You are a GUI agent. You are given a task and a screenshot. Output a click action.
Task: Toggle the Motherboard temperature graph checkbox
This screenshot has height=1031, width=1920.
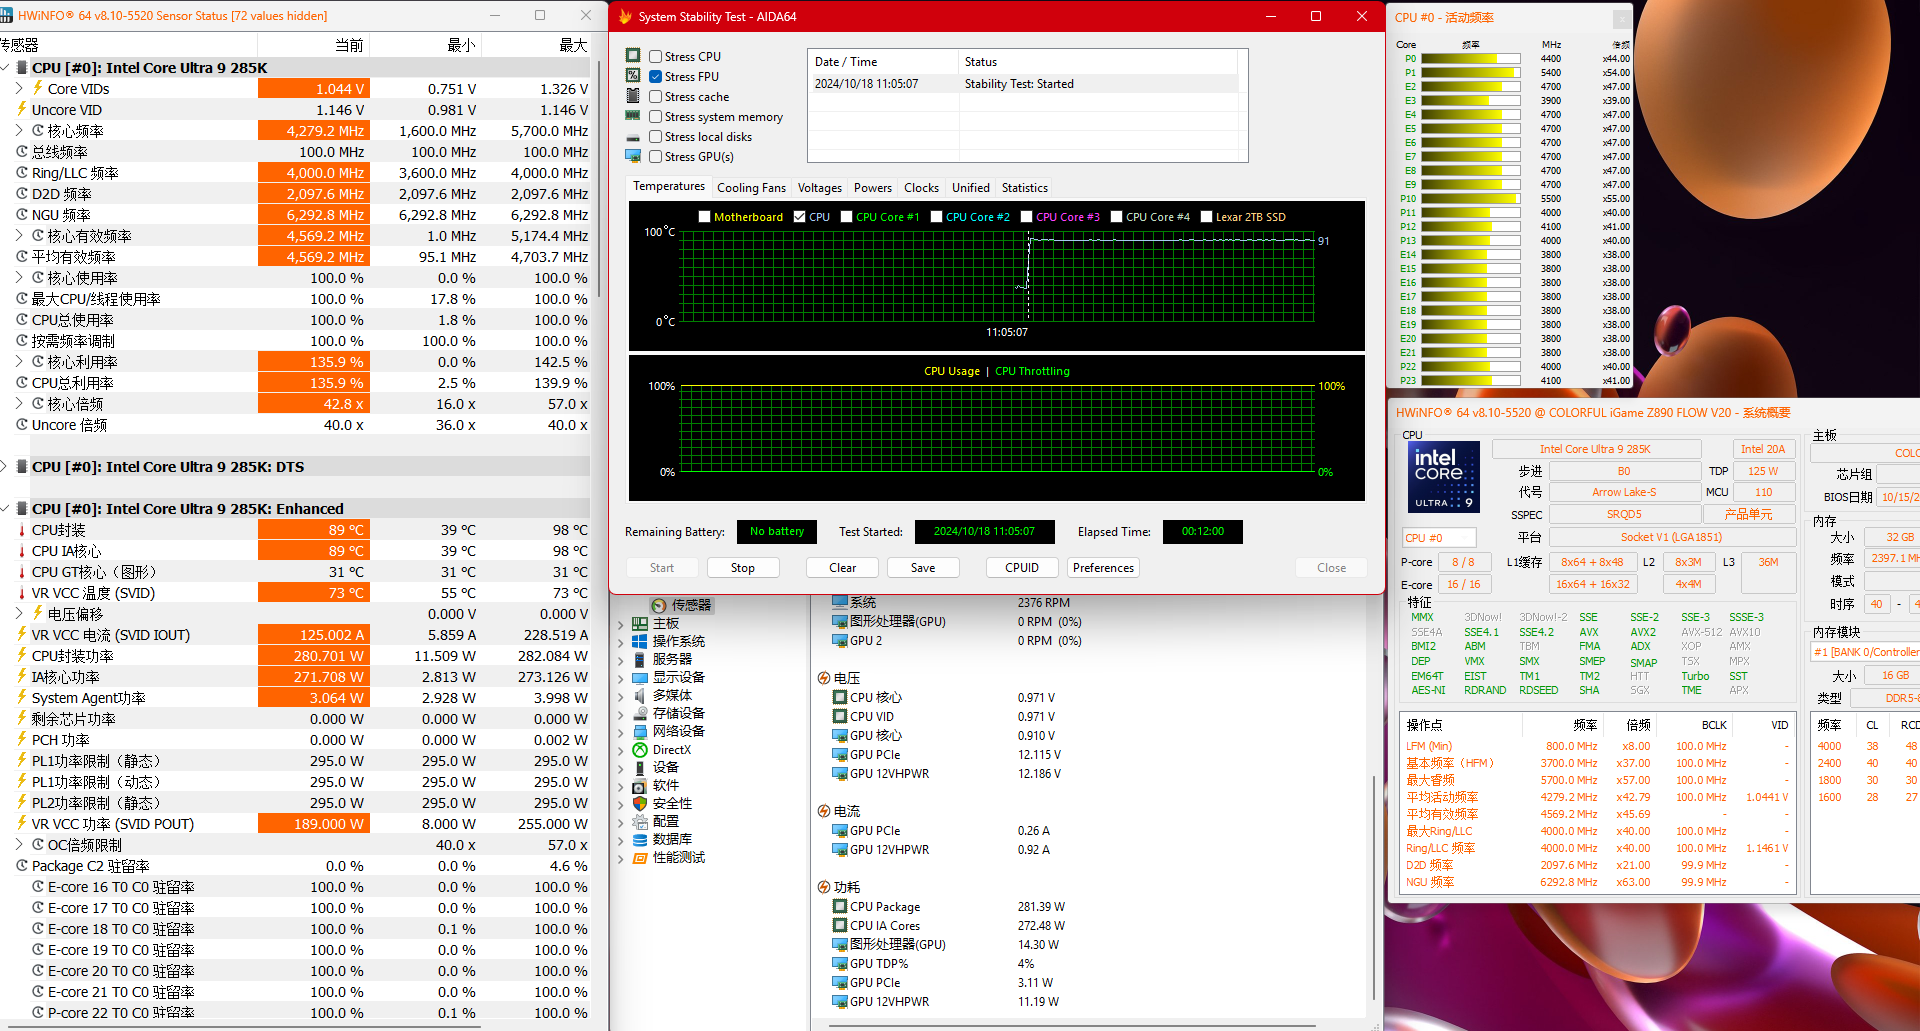coord(705,217)
